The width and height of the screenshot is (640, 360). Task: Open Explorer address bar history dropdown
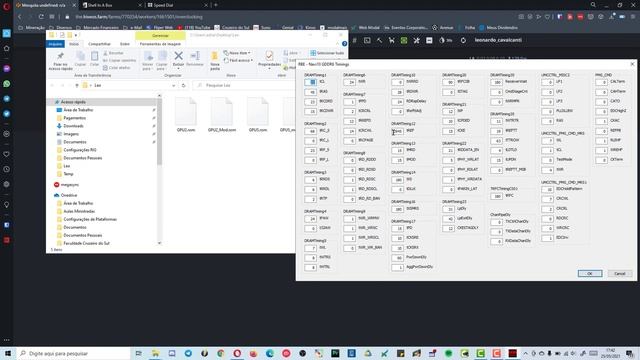(173, 85)
